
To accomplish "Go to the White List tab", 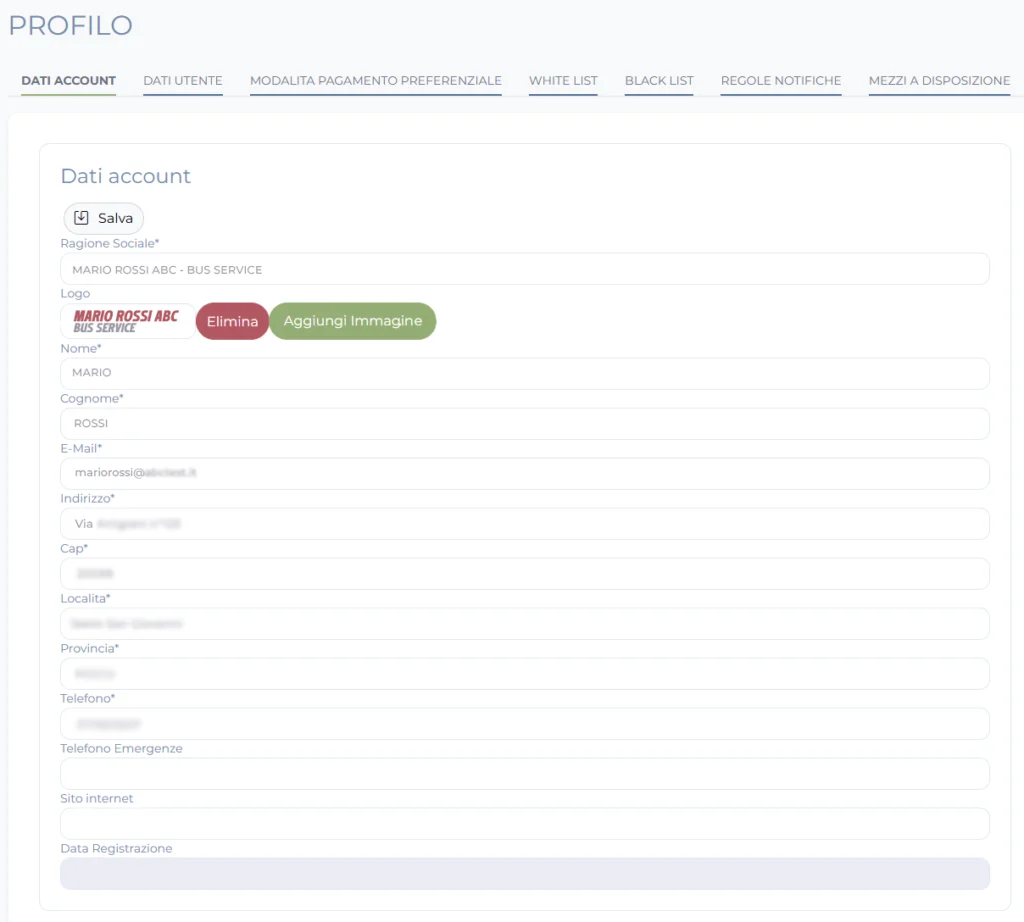I will tap(563, 81).
